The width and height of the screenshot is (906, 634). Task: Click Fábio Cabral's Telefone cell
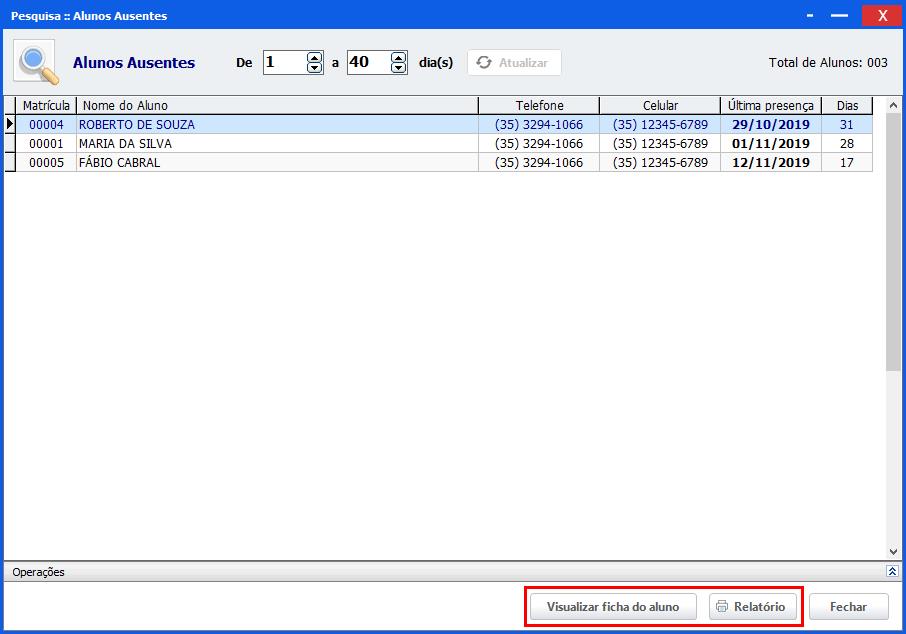tap(539, 162)
